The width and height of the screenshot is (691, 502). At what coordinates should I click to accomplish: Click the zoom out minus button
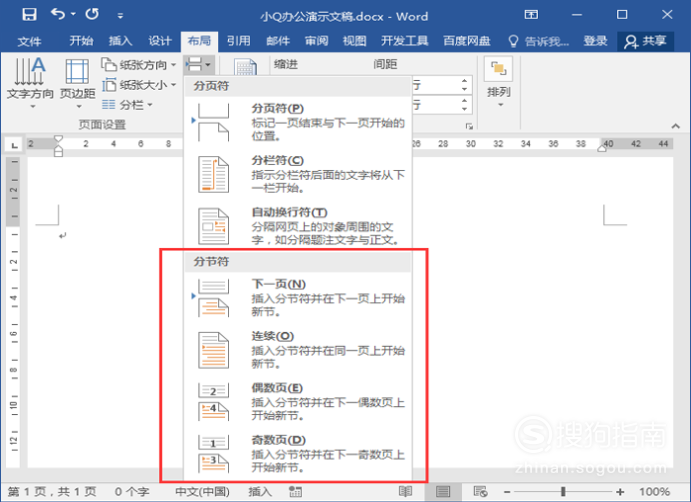coord(507,492)
